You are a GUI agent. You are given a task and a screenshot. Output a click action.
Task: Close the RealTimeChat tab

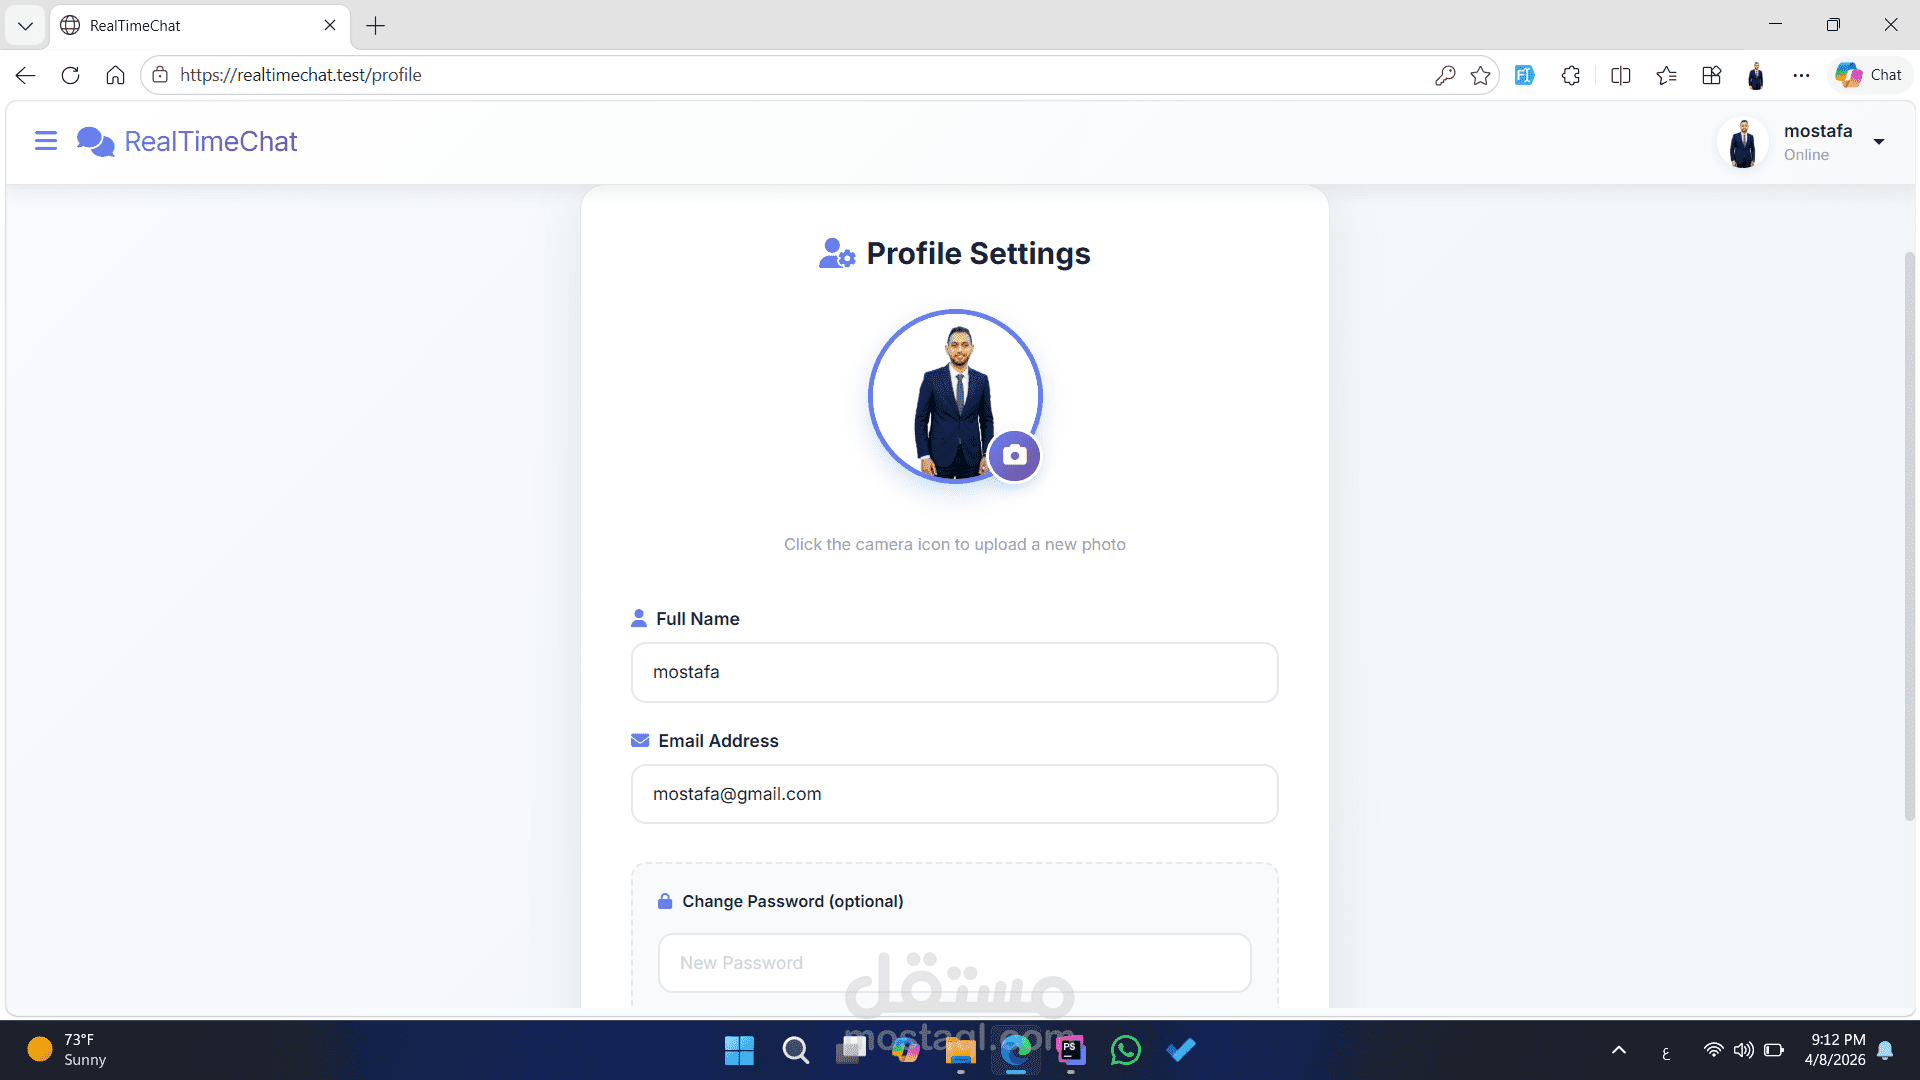pos(330,25)
